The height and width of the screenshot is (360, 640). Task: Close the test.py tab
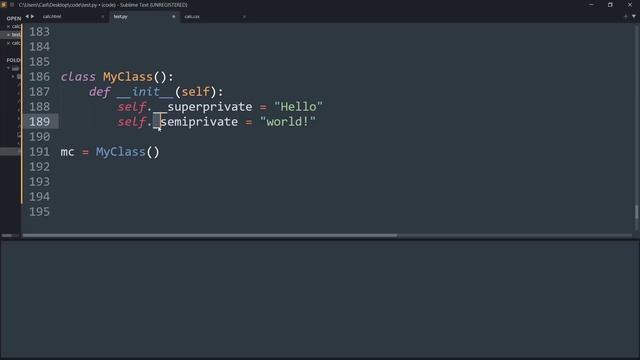coord(173,17)
